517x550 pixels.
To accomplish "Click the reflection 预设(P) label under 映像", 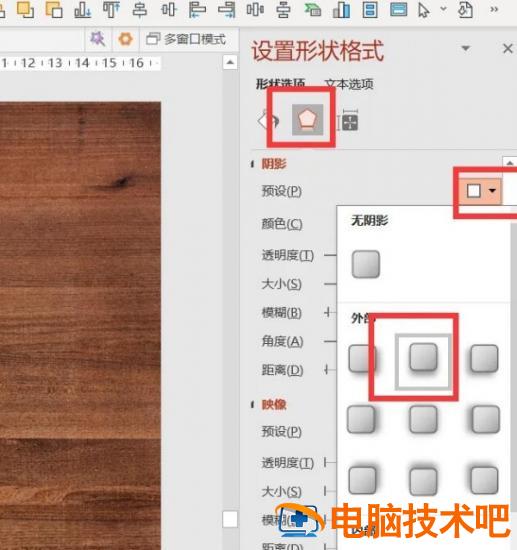I will 282,431.
